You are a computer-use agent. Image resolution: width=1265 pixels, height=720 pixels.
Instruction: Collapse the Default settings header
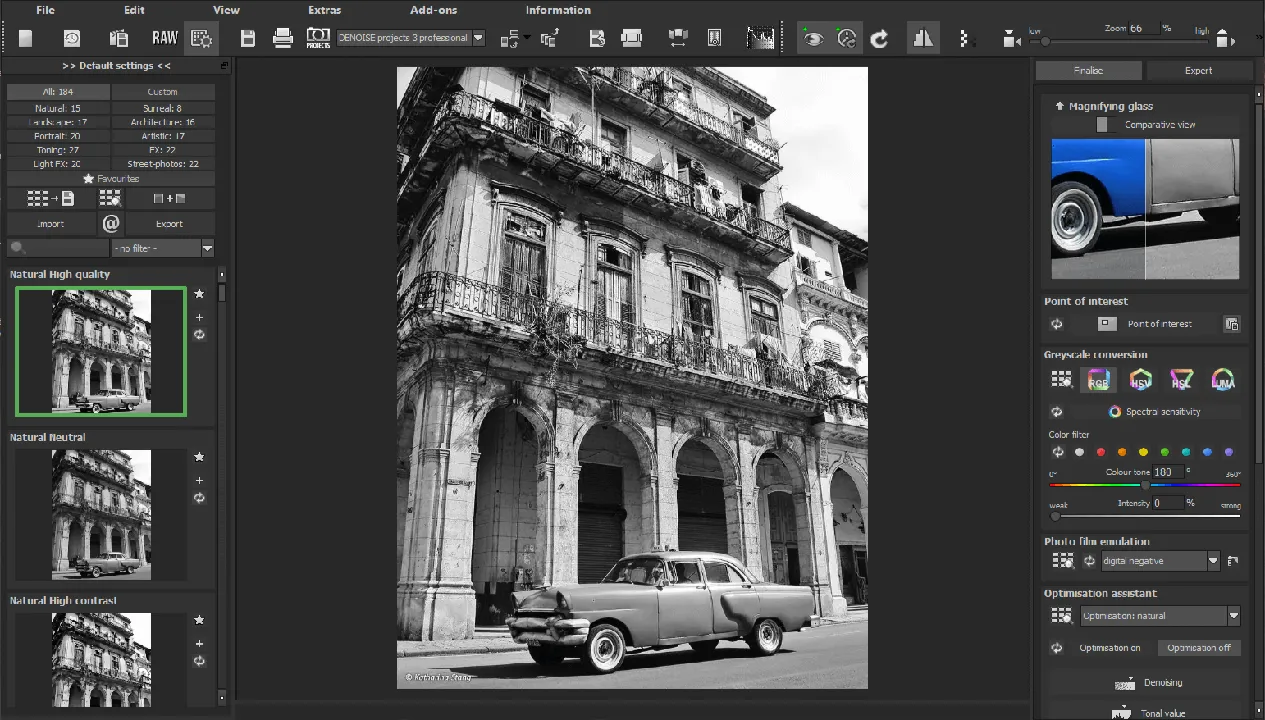click(x=116, y=66)
